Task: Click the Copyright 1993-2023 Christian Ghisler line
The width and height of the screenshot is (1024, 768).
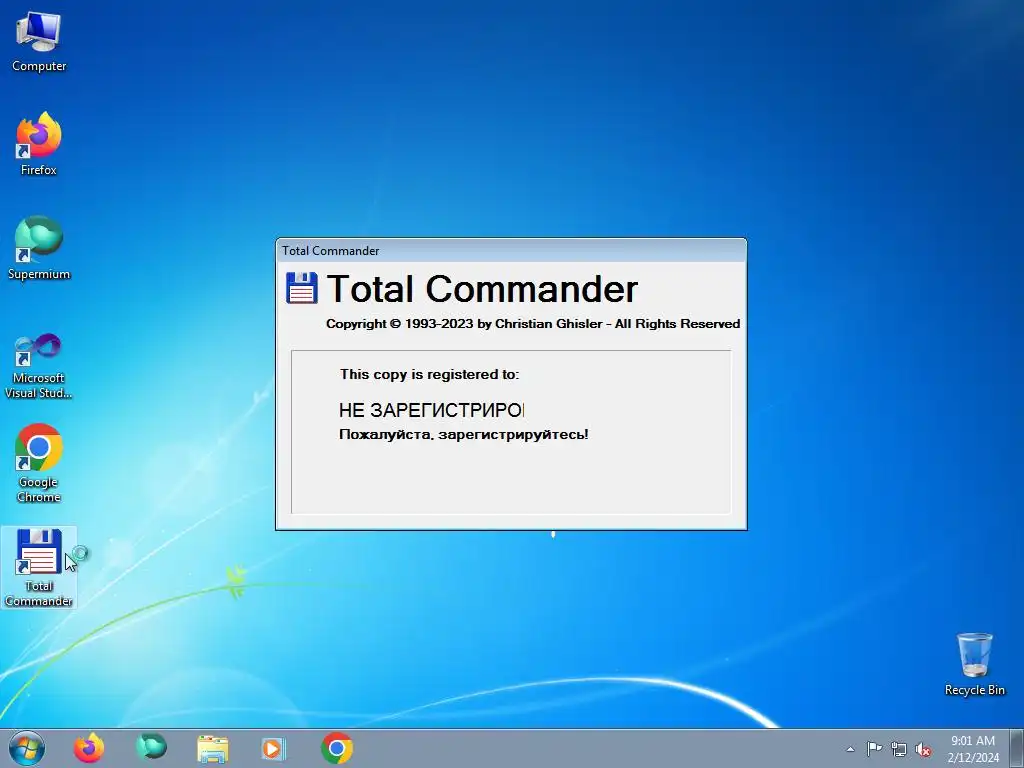Action: [533, 324]
